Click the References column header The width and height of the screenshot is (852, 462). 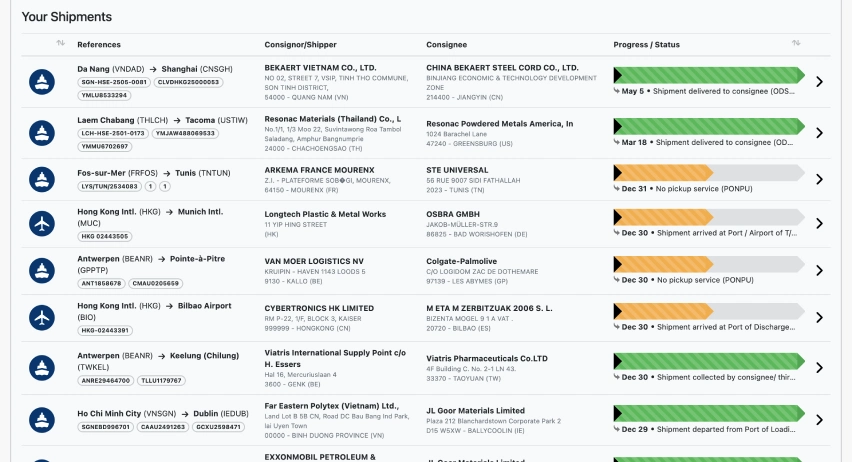(99, 45)
